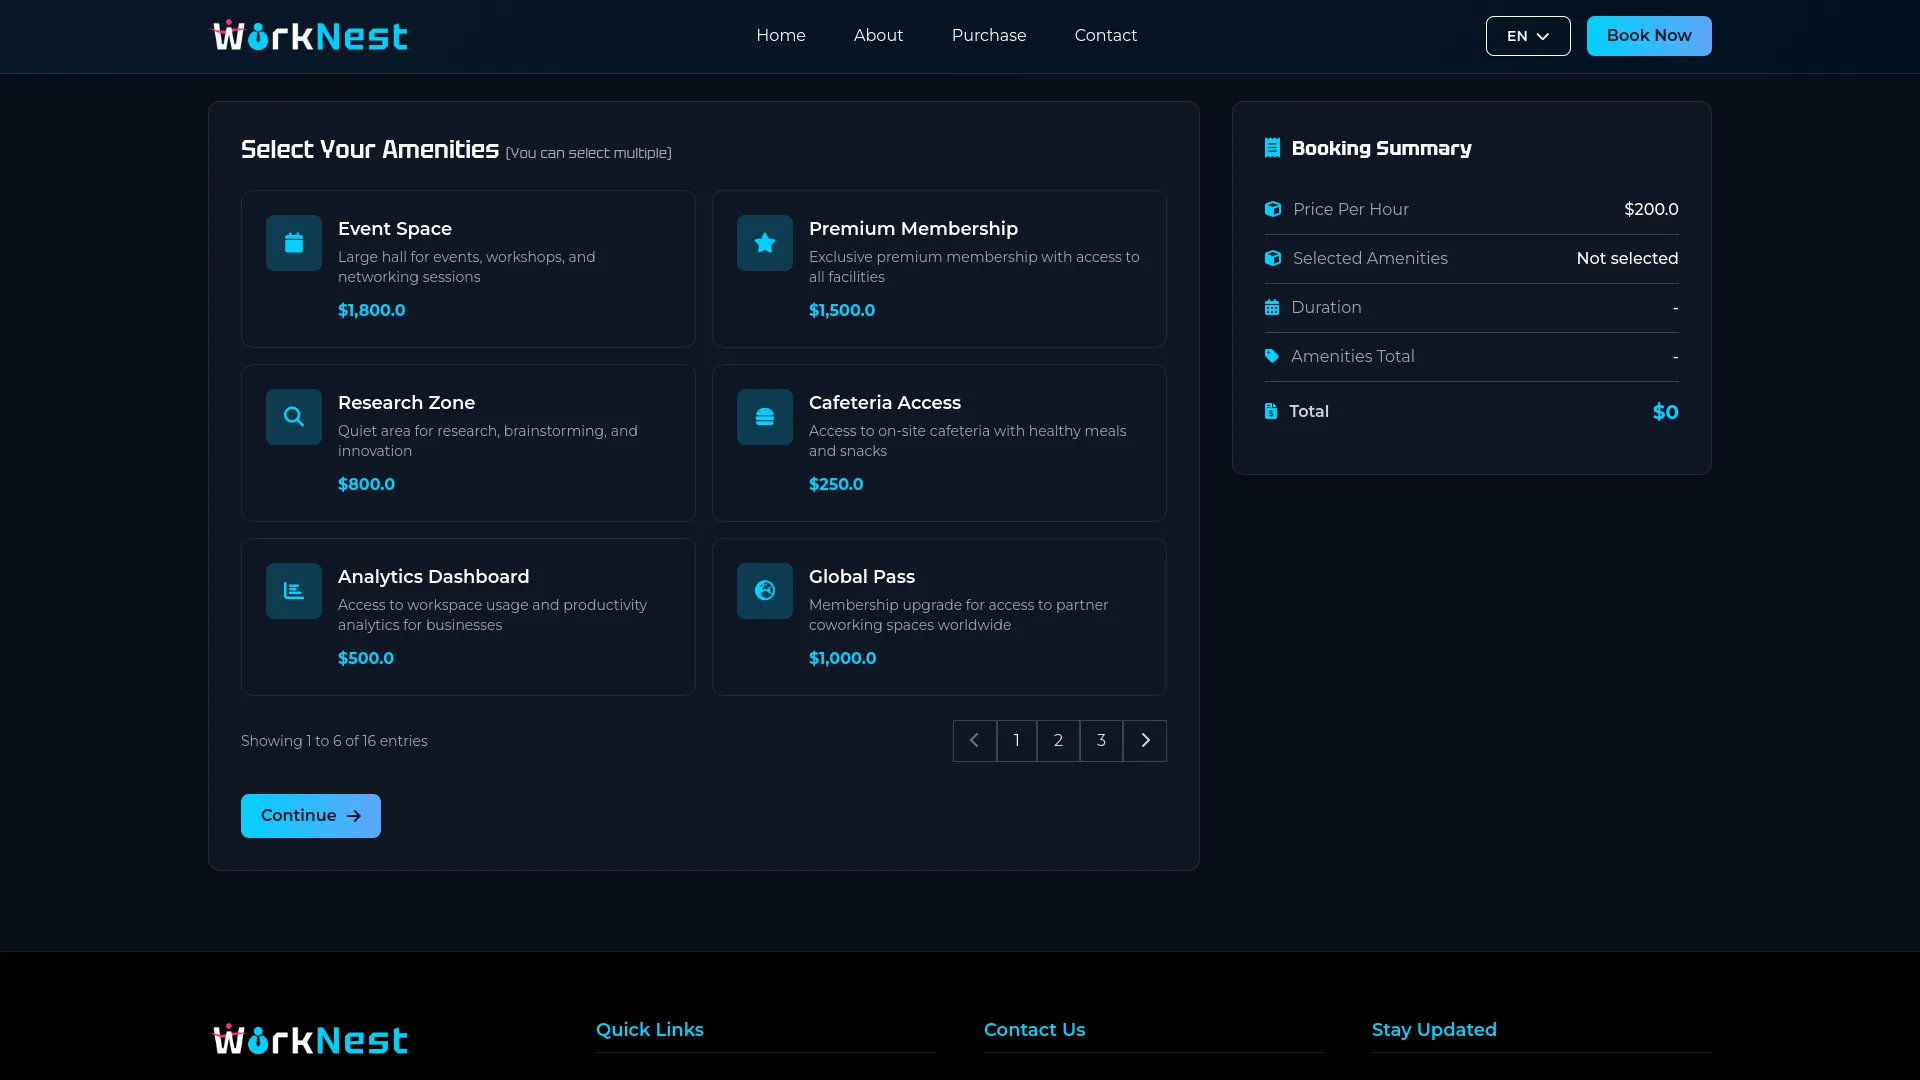This screenshot has width=1920, height=1080.
Task: Toggle the Cafeteria Access amenity card
Action: click(x=939, y=443)
